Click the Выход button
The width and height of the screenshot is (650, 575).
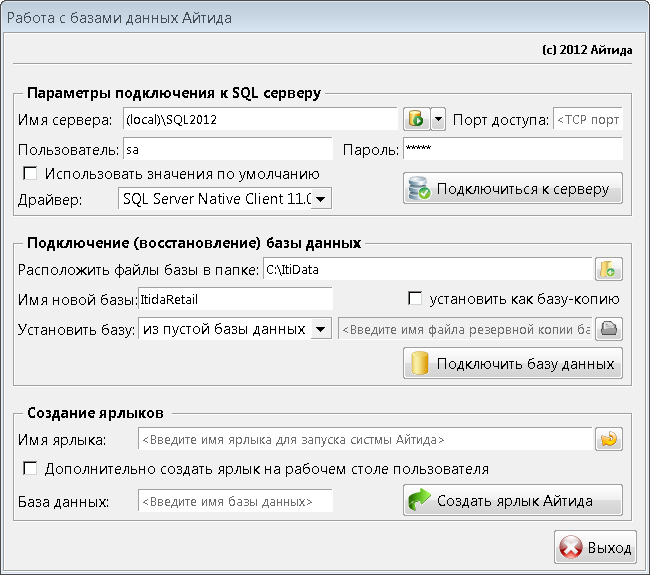595,547
